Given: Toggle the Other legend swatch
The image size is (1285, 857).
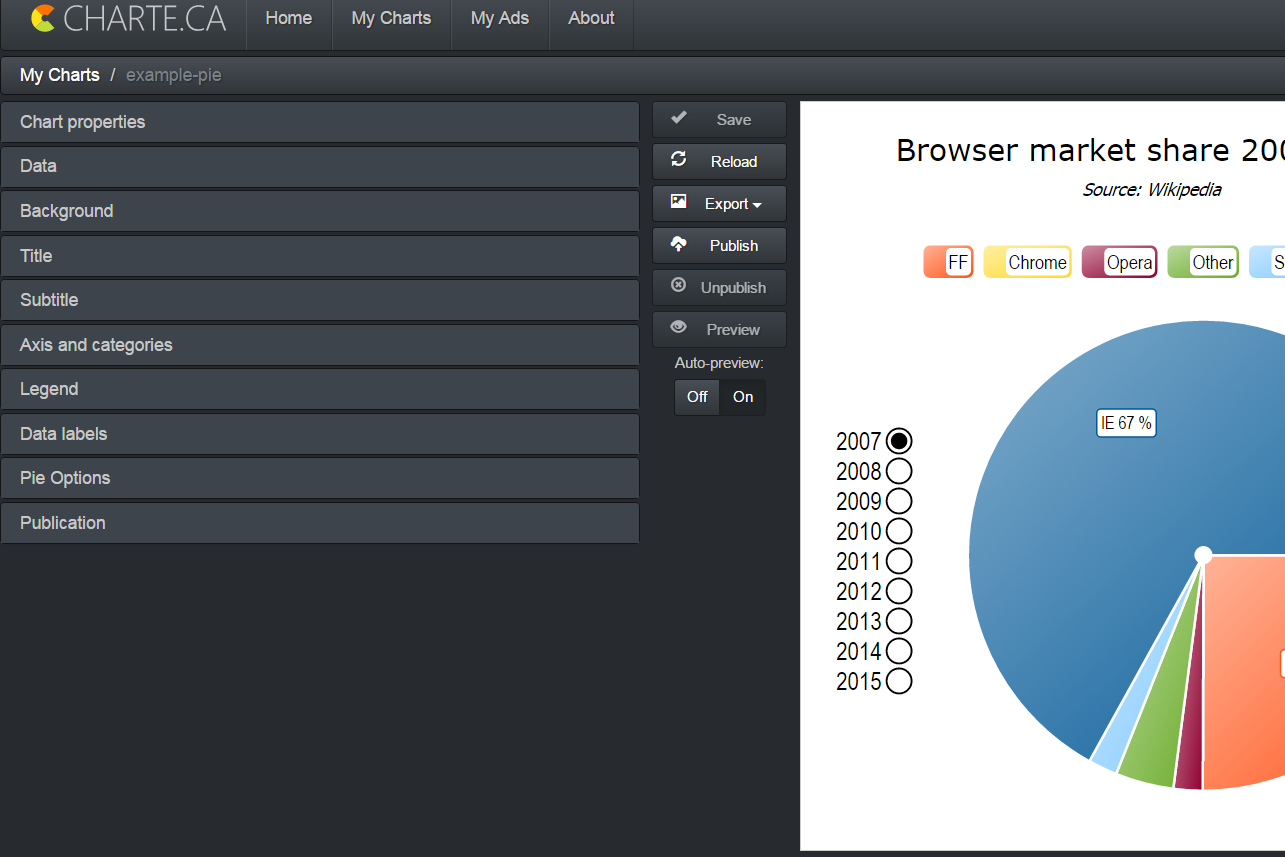Looking at the screenshot, I should tap(1203, 262).
